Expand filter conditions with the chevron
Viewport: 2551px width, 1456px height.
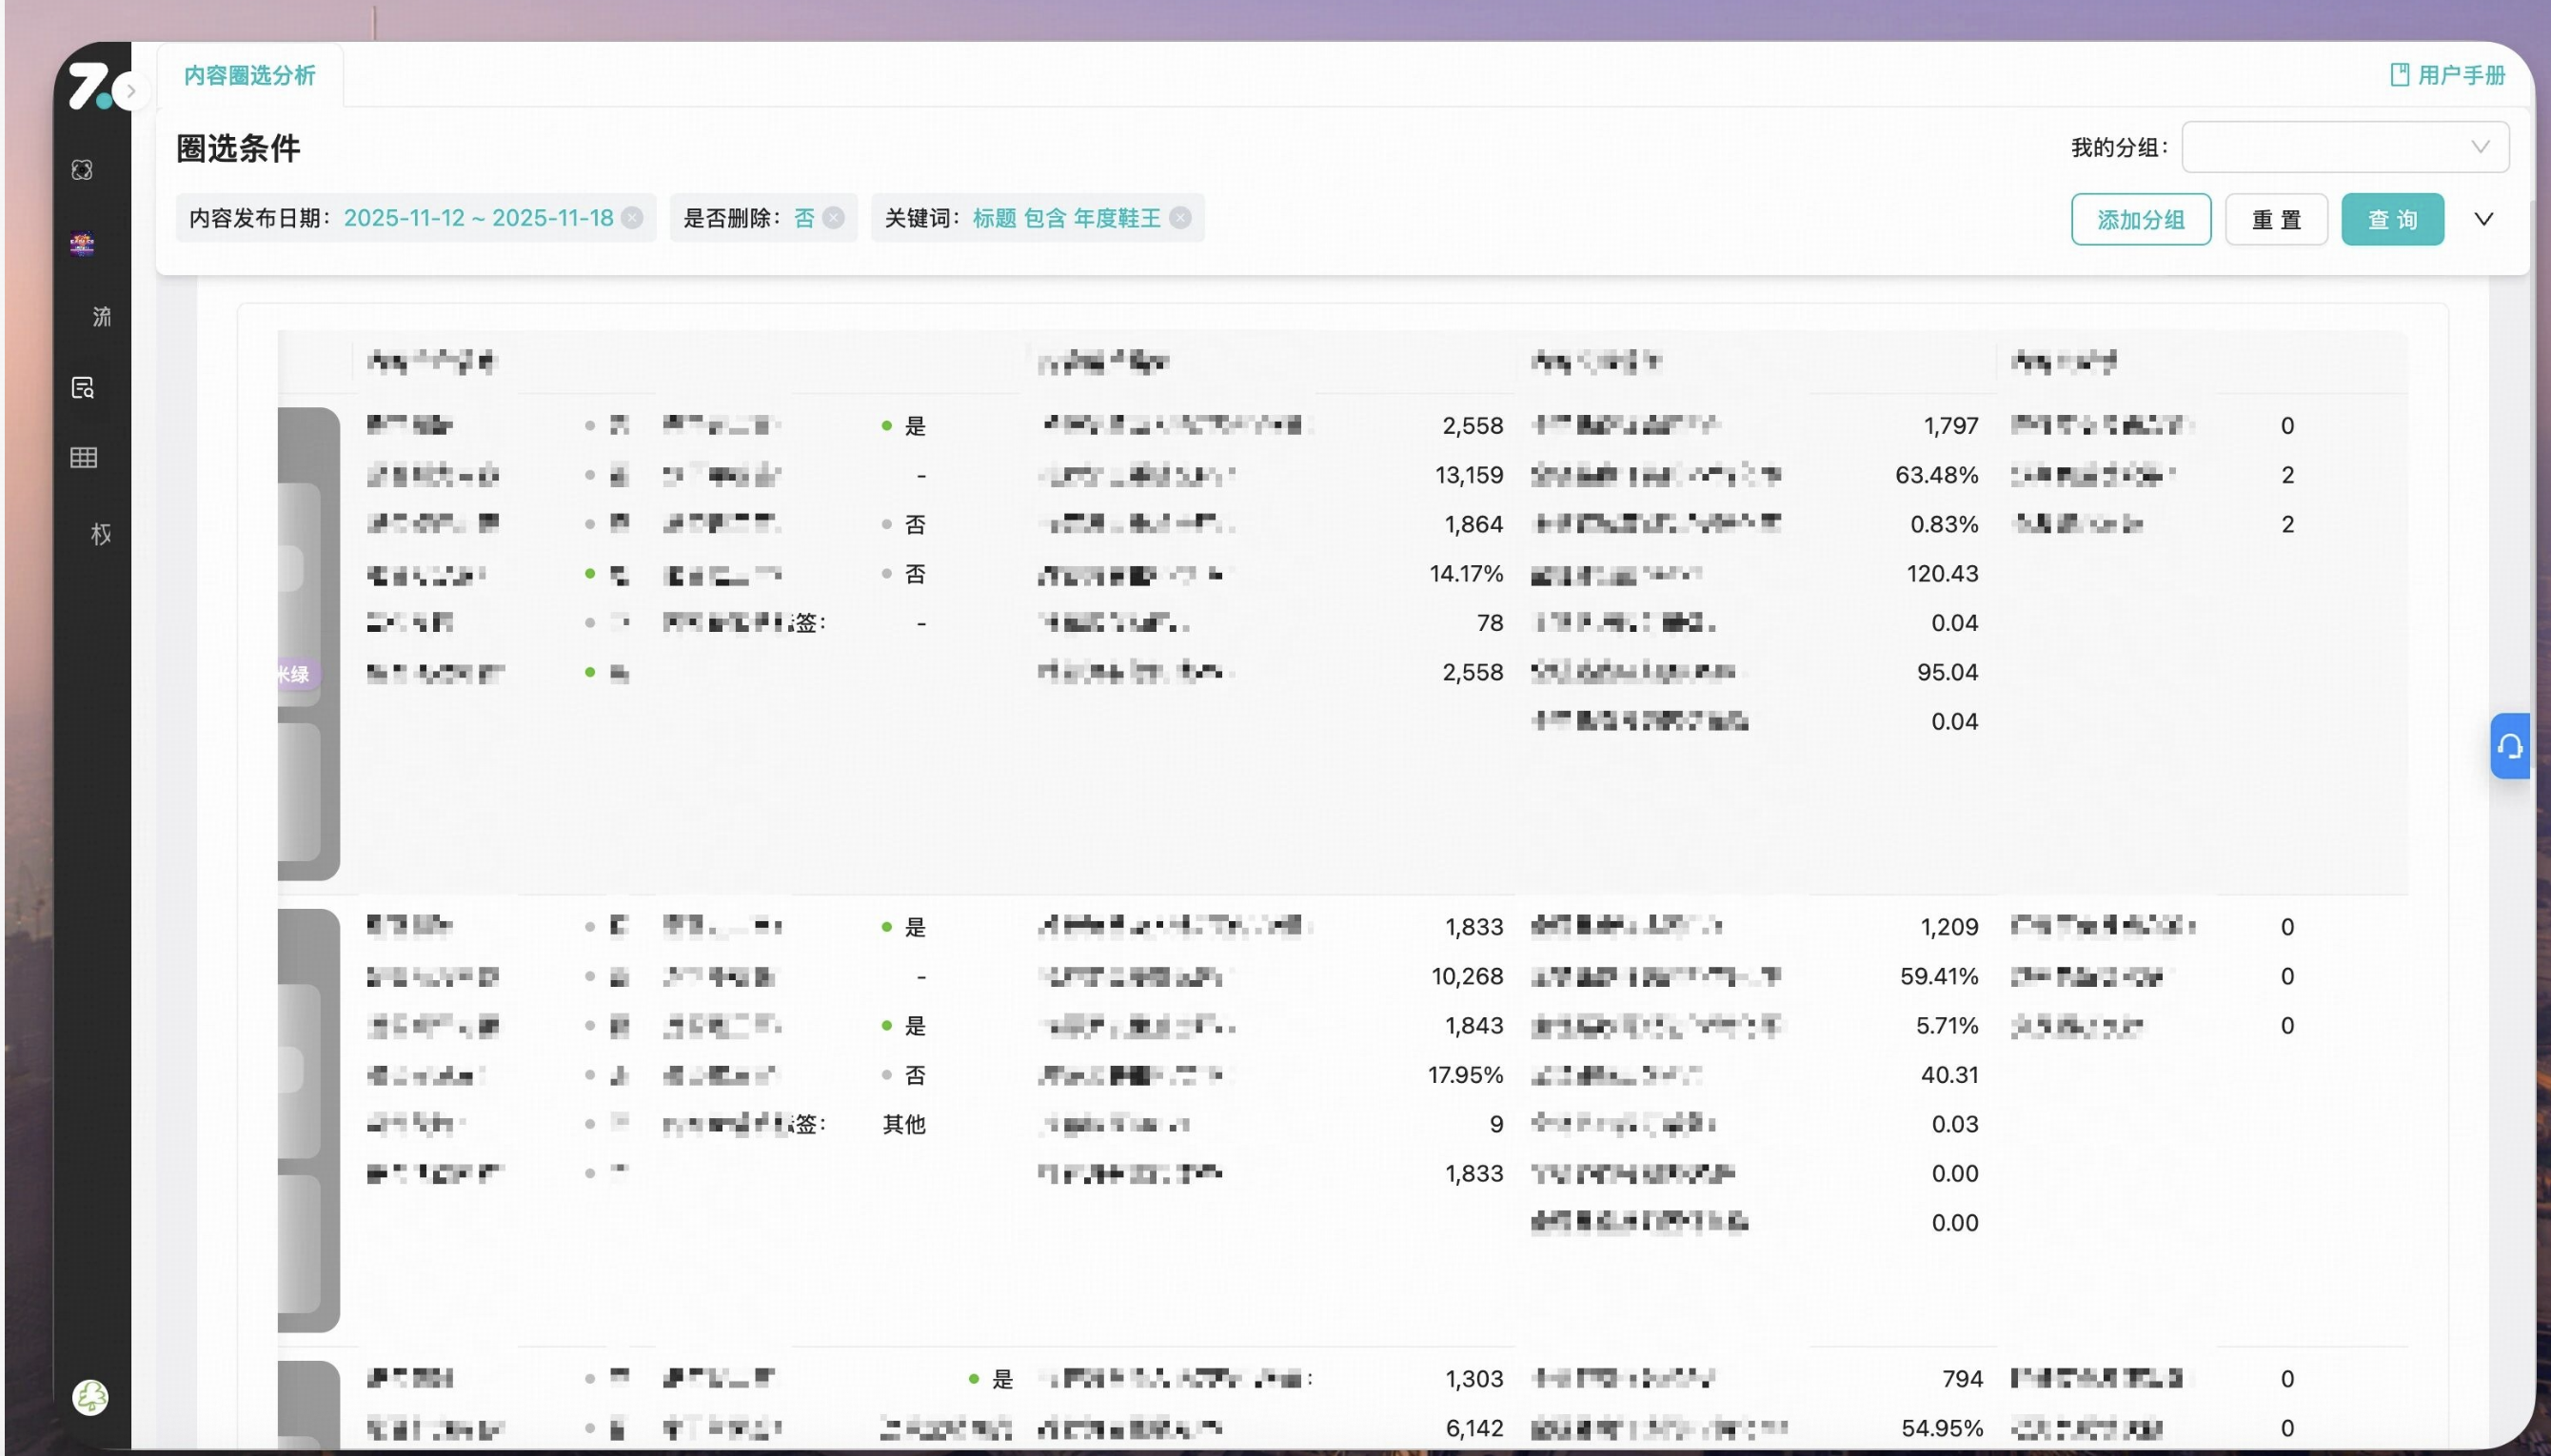coord(2484,219)
